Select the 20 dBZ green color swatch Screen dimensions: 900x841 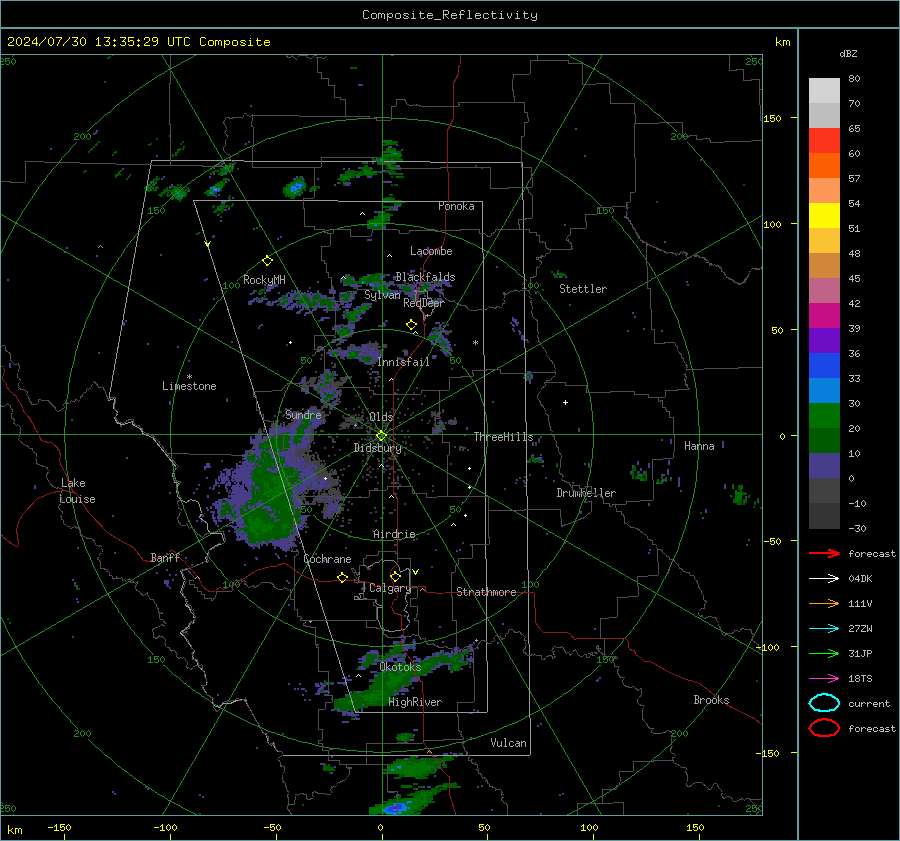pyautogui.click(x=824, y=415)
